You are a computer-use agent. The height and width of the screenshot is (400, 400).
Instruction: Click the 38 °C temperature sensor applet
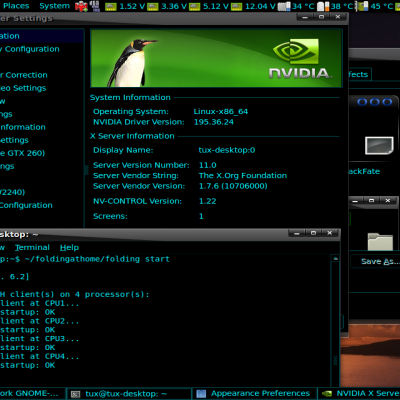coord(334,6)
